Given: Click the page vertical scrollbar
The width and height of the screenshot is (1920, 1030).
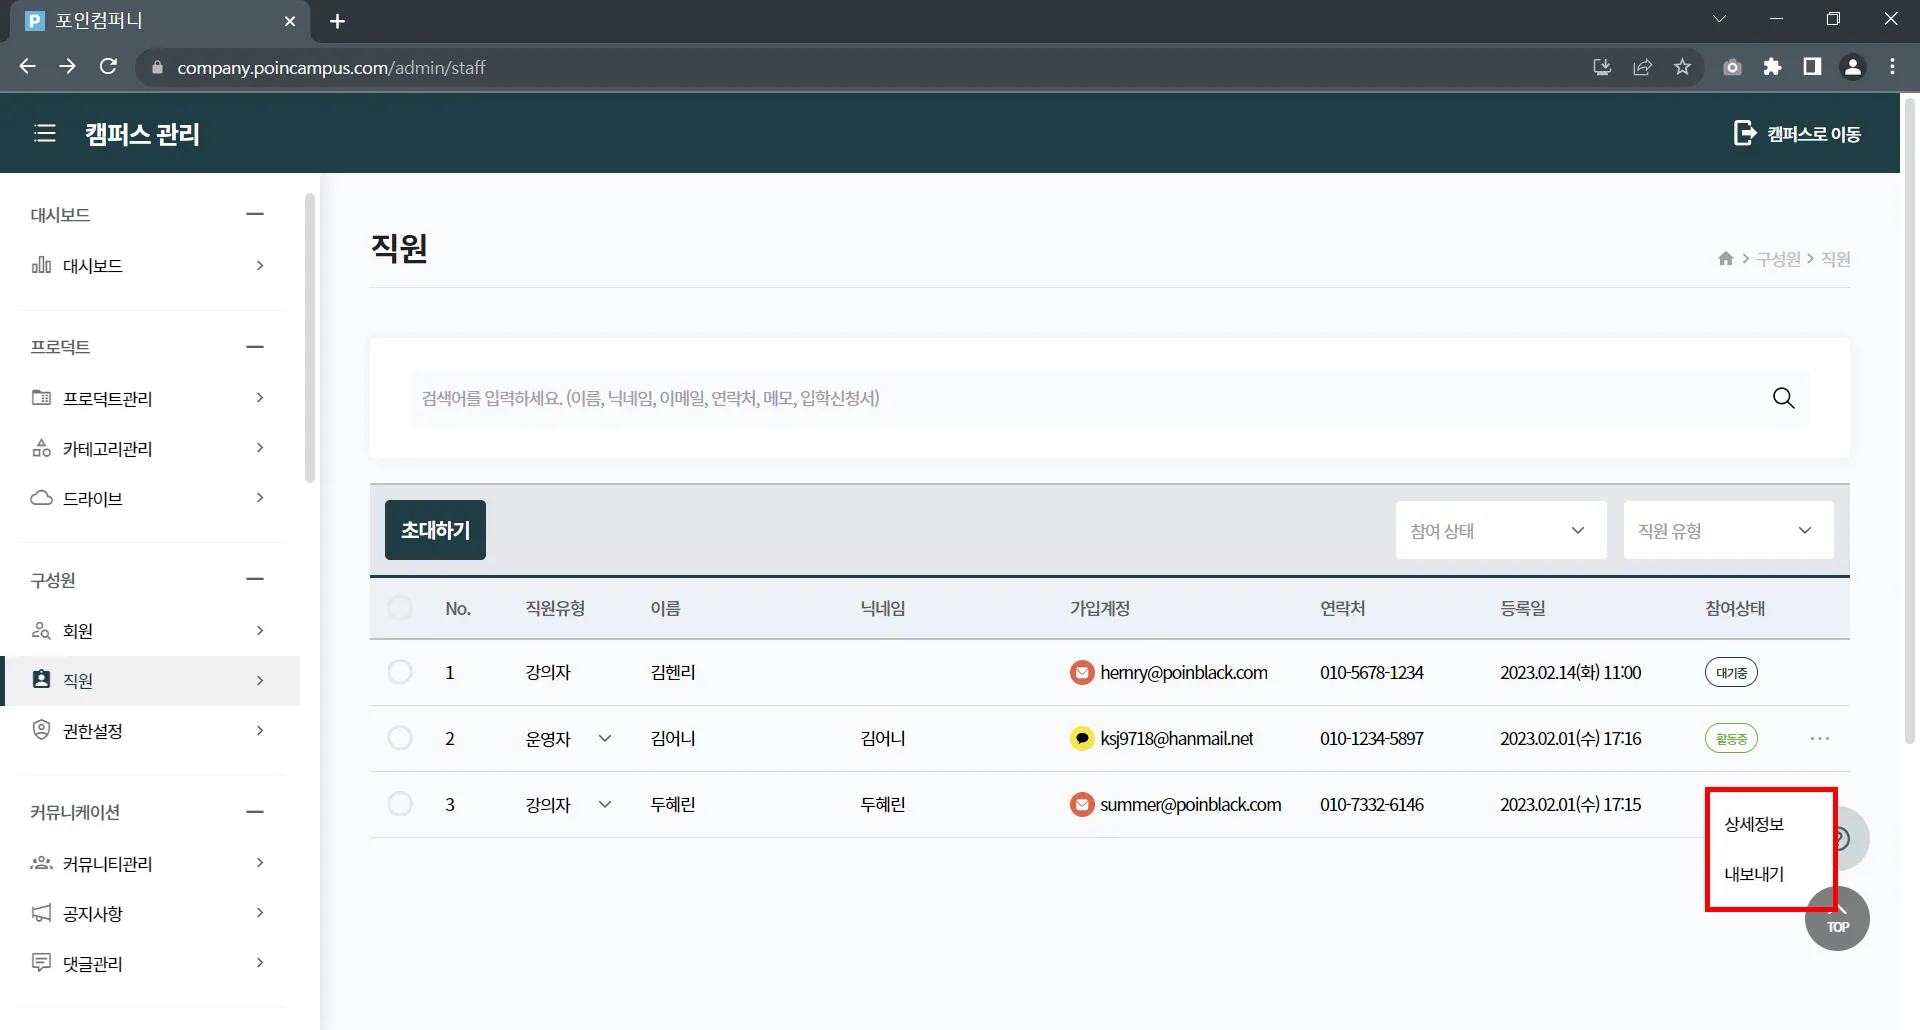Looking at the screenshot, I should click(x=1910, y=420).
